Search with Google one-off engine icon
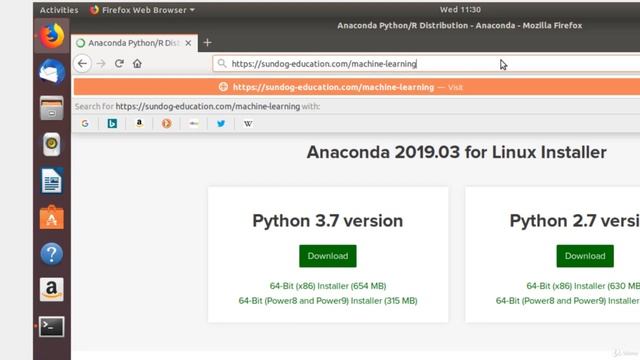The height and width of the screenshot is (360, 640). point(85,124)
